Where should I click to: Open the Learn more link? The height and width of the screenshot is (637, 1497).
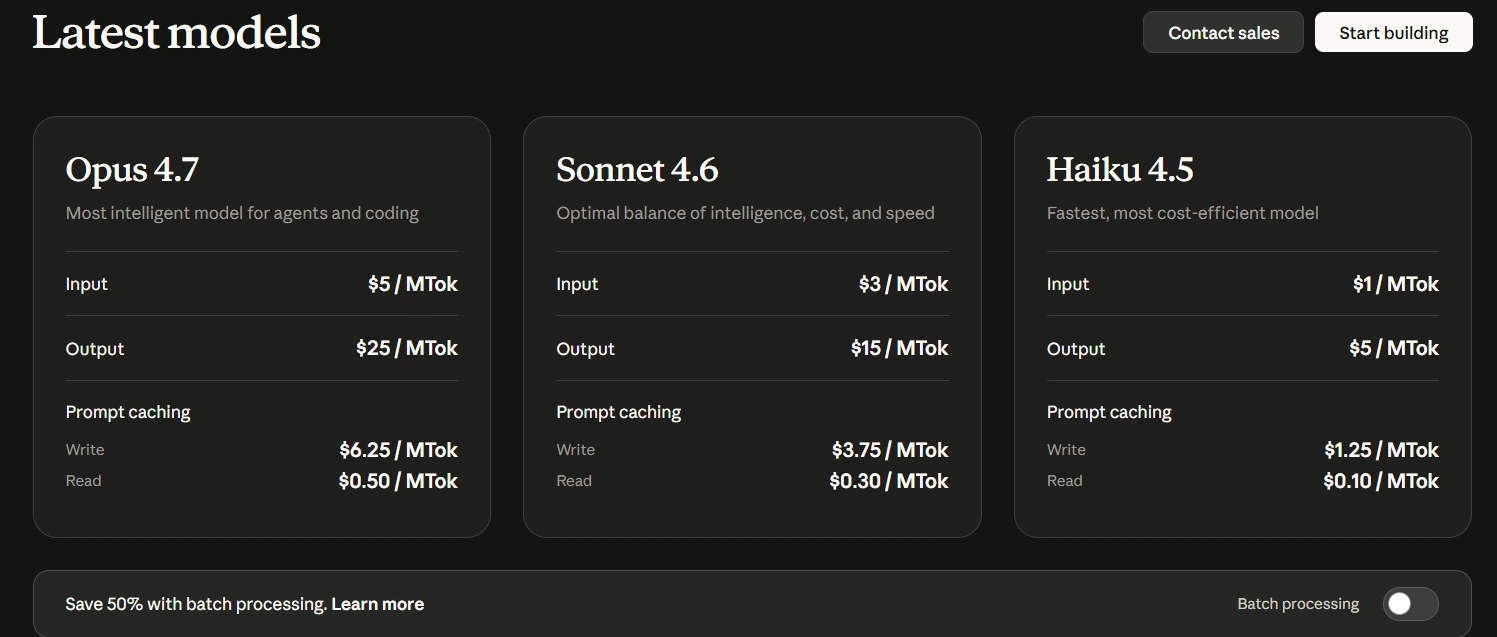(x=377, y=604)
